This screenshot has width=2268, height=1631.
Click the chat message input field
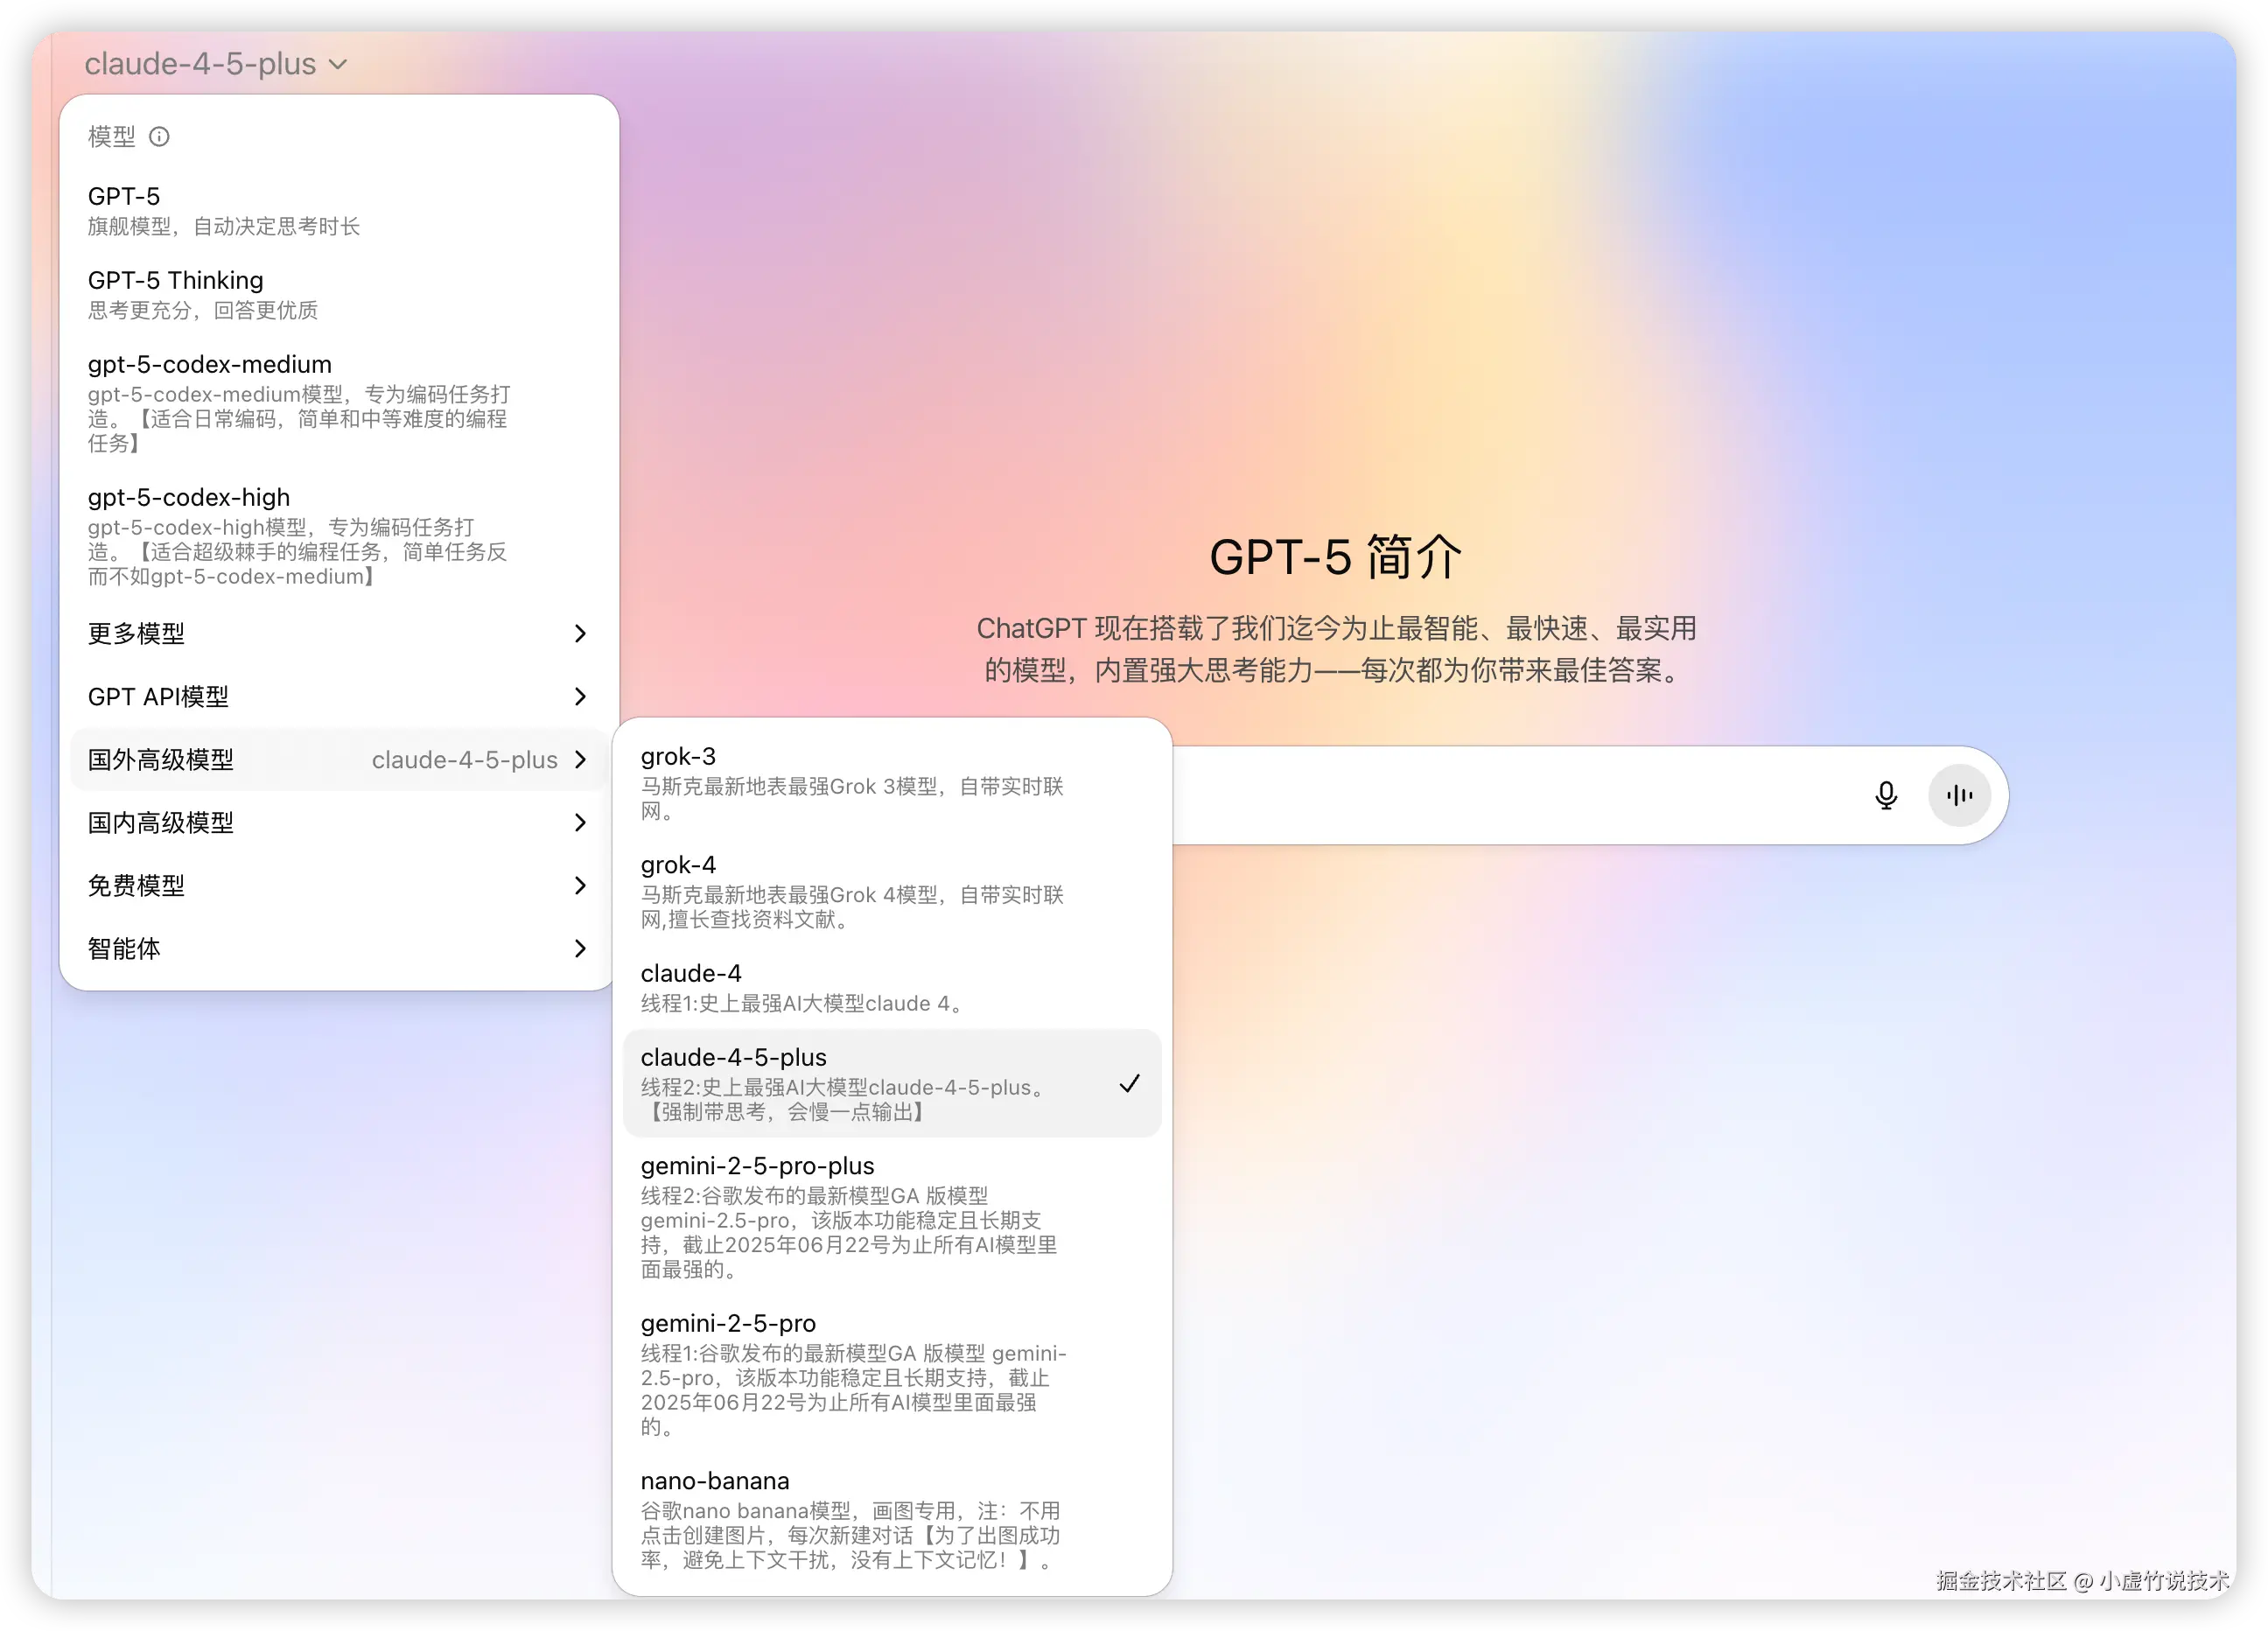coord(1500,795)
